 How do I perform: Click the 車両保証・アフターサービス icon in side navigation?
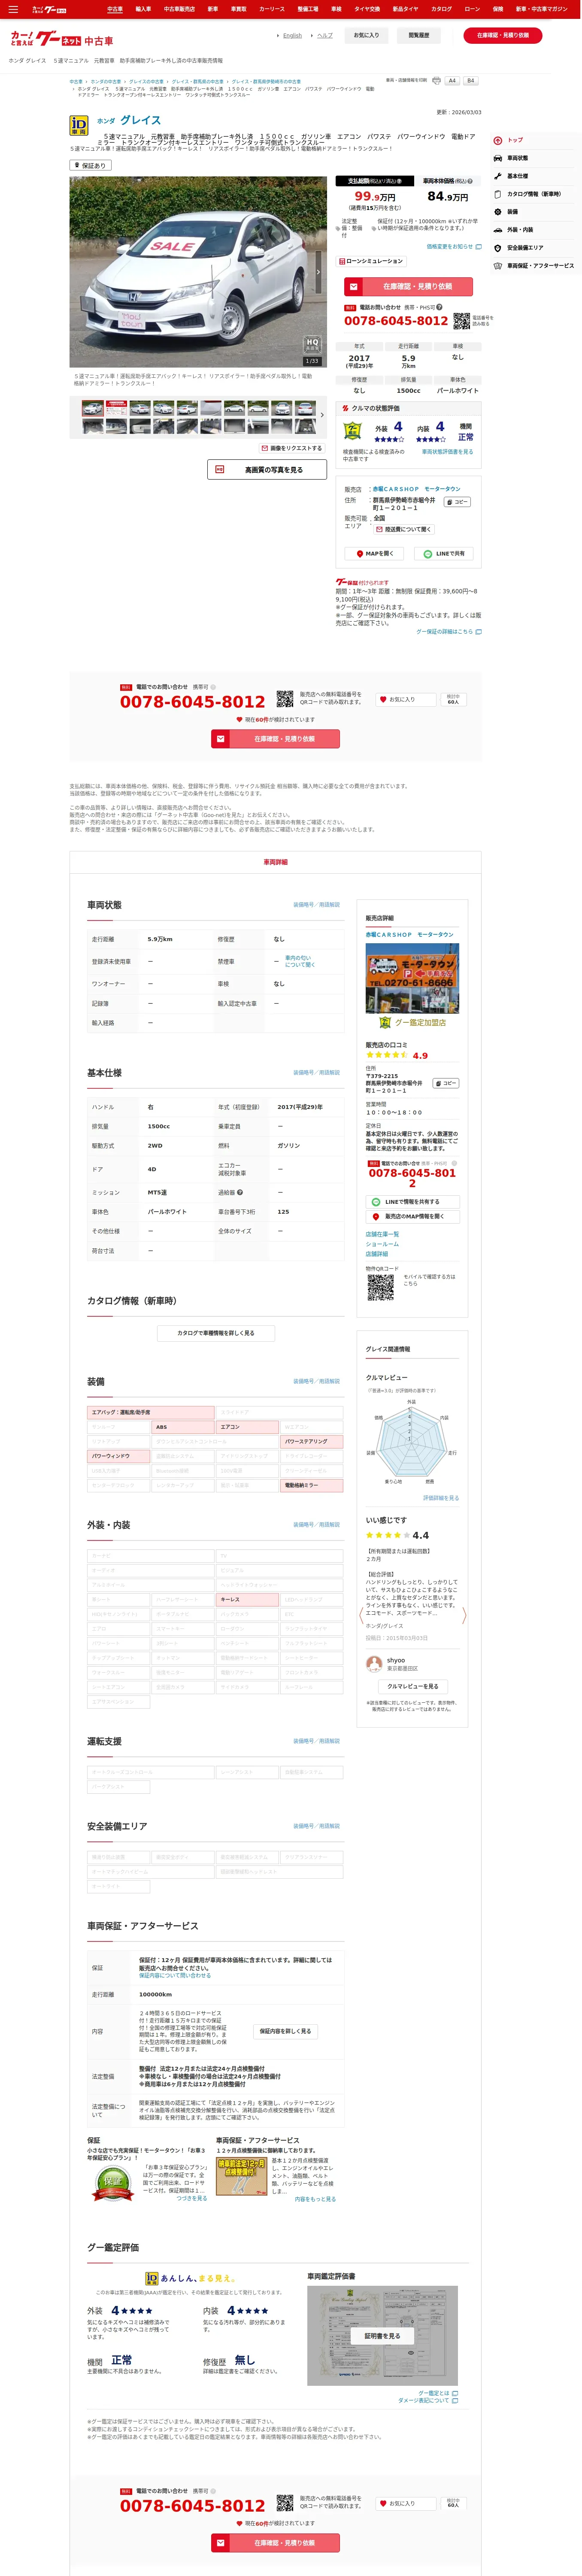click(x=498, y=266)
